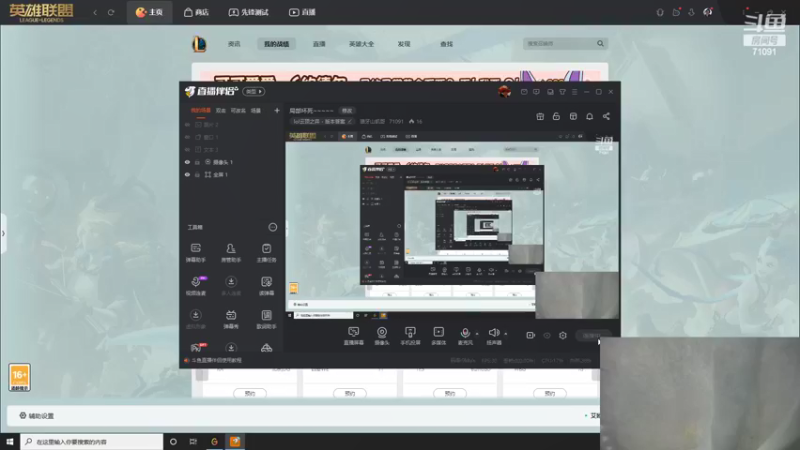Viewport: 800px width, 450px height.
Task: Open the 先锋测试 tab in the LoL client
Action: click(248, 12)
